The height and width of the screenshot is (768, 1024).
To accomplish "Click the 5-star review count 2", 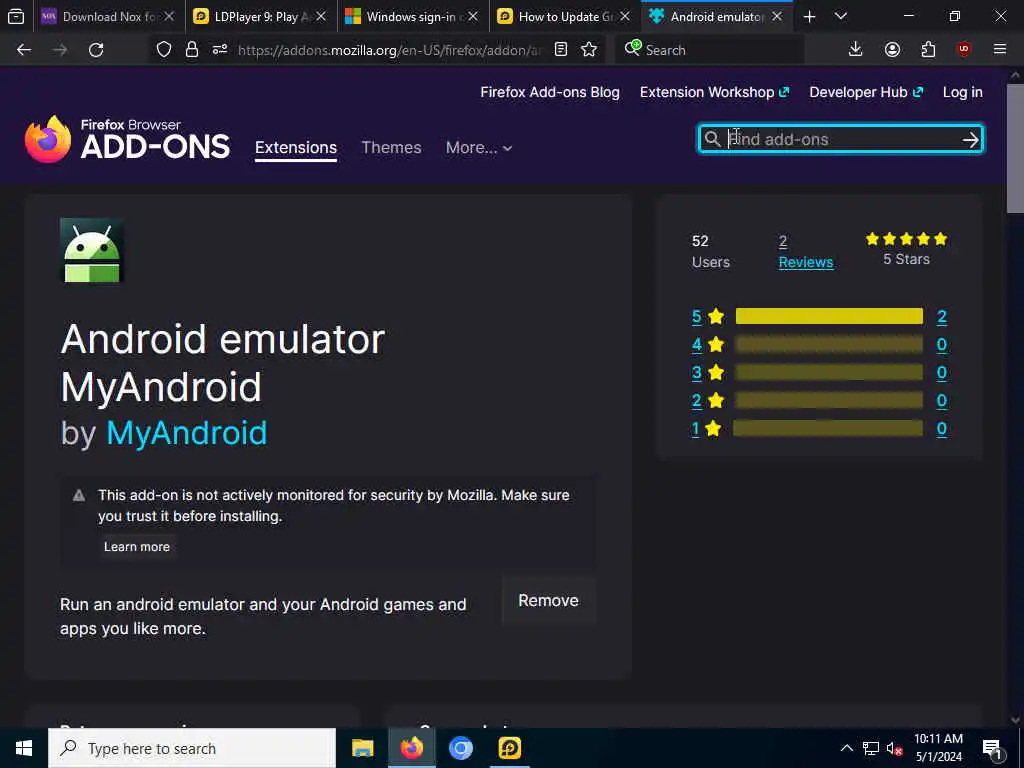I will pos(942,317).
